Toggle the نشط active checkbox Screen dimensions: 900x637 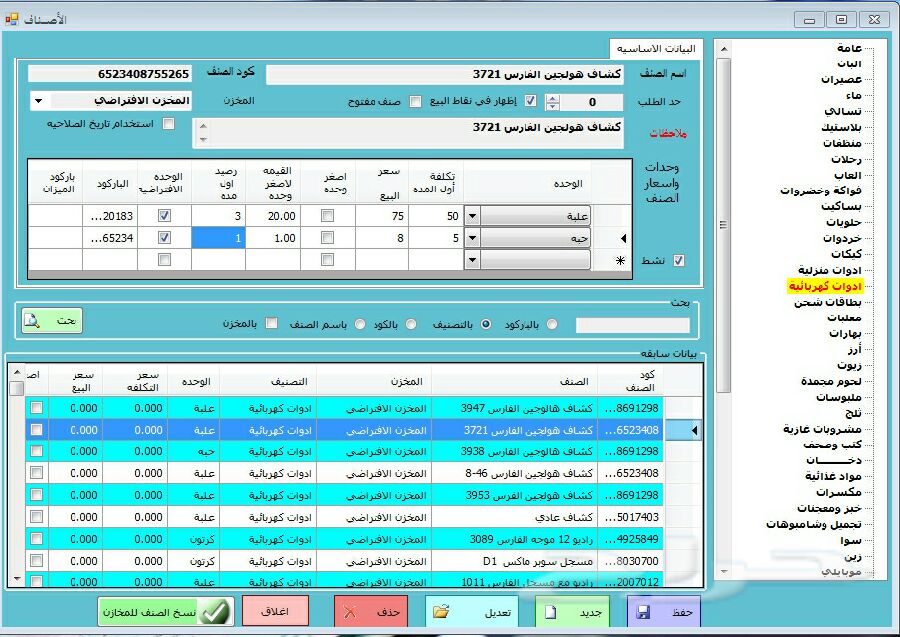[x=678, y=261]
